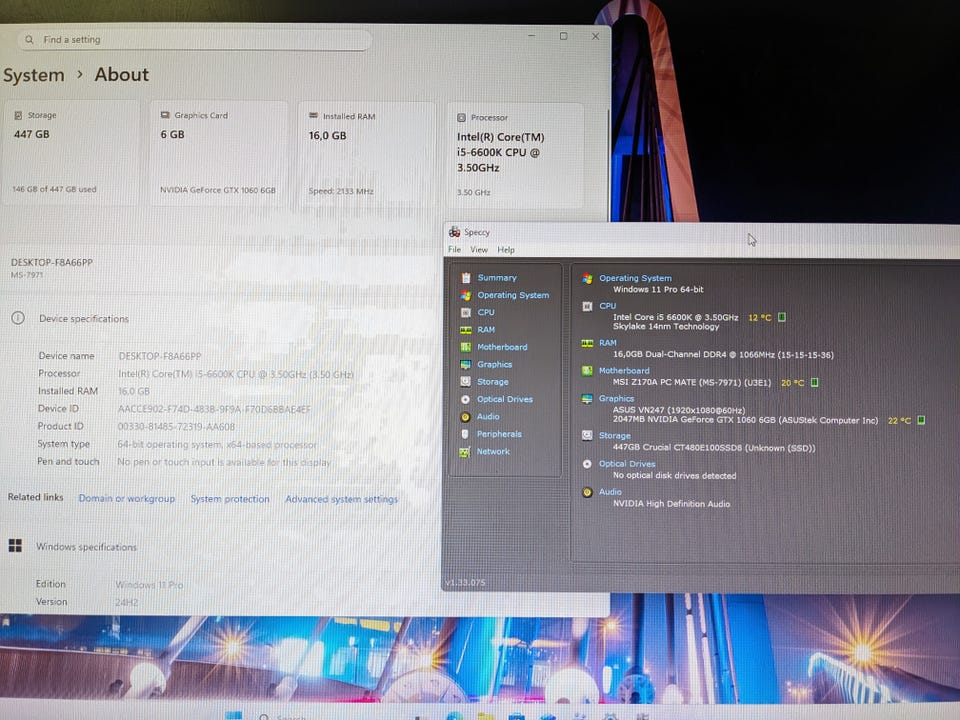Click 'NVIDIA High Definition Audio' text
960x720 pixels.
(672, 504)
